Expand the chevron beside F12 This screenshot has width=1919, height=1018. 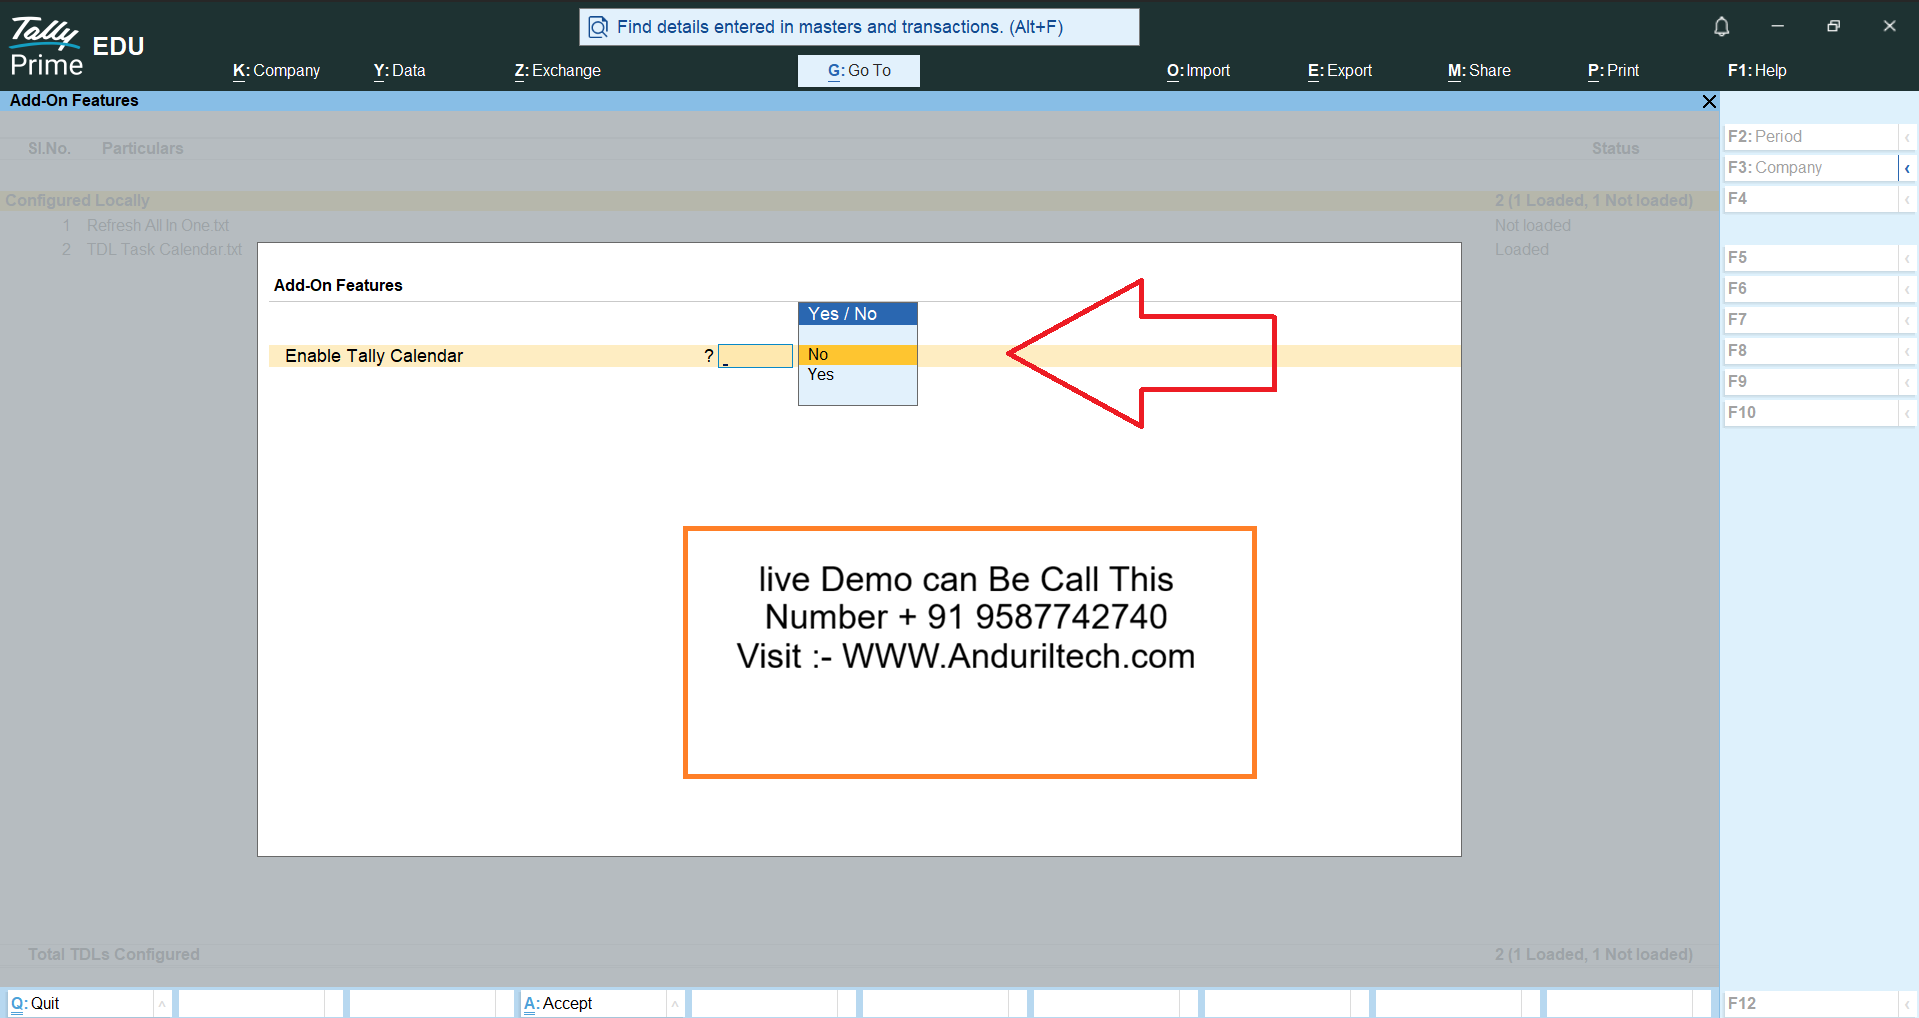coord(1907,1003)
